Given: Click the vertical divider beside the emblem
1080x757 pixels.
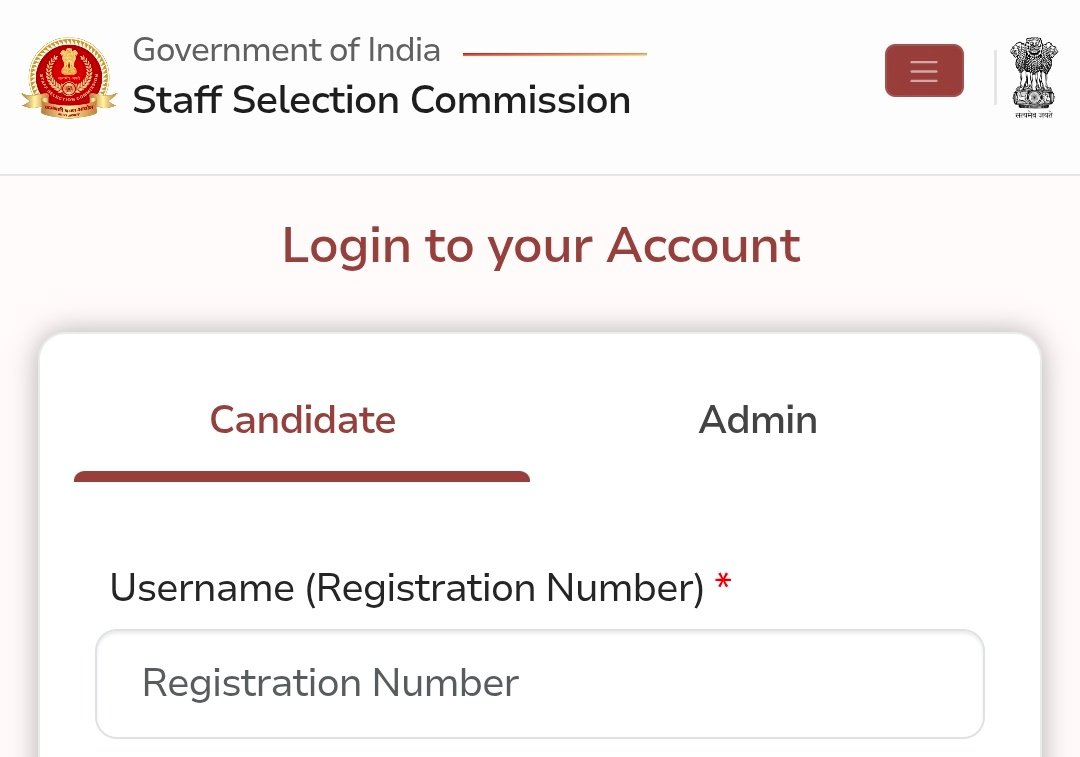Looking at the screenshot, I should 995,77.
